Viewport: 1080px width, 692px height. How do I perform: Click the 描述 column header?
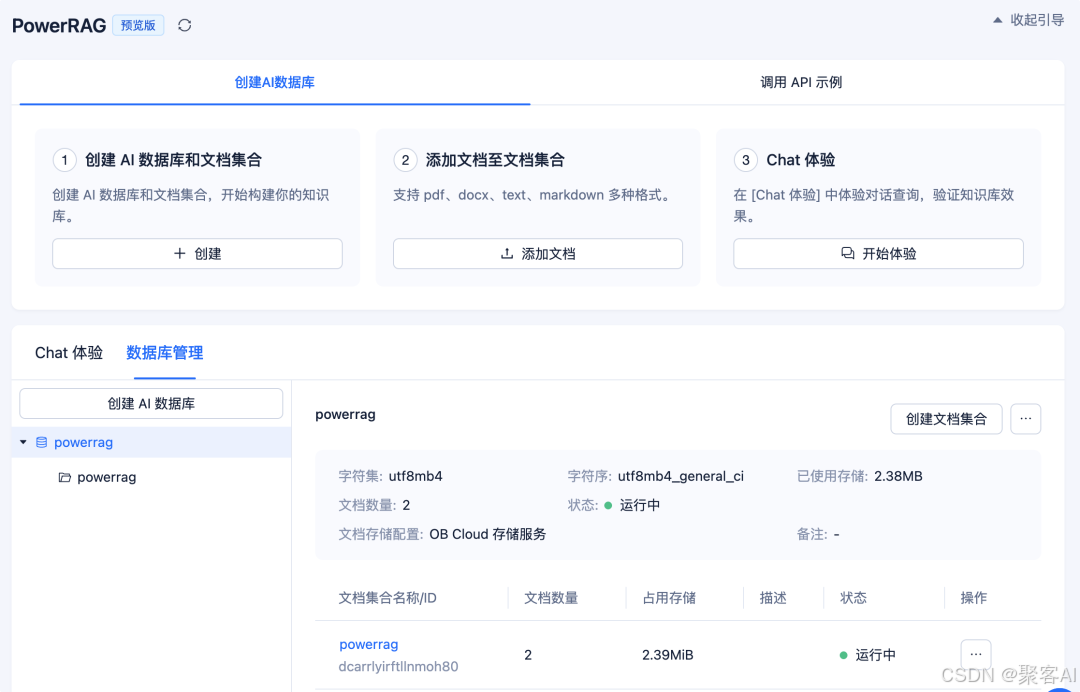(773, 598)
